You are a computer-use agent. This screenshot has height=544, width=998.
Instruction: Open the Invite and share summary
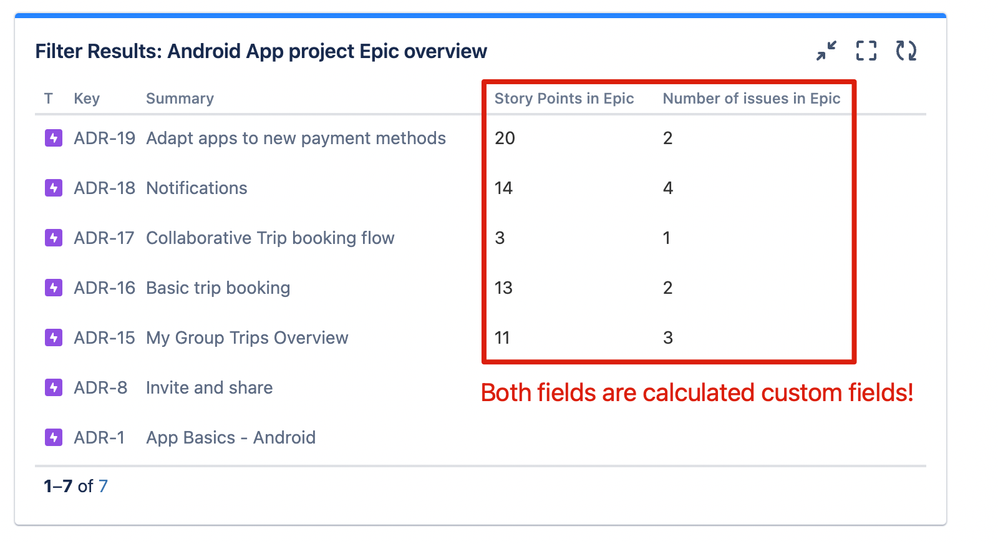209,387
